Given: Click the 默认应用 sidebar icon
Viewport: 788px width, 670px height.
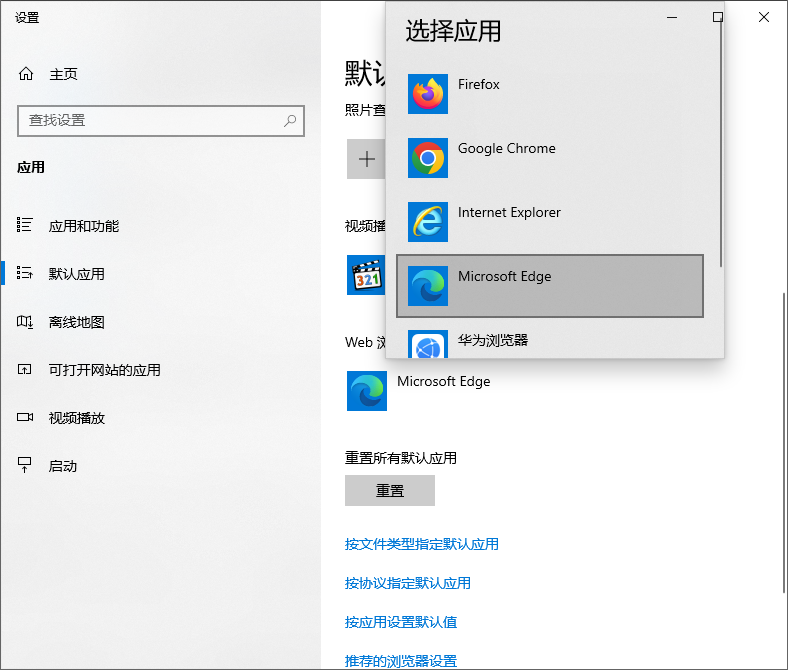Looking at the screenshot, I should pos(25,273).
